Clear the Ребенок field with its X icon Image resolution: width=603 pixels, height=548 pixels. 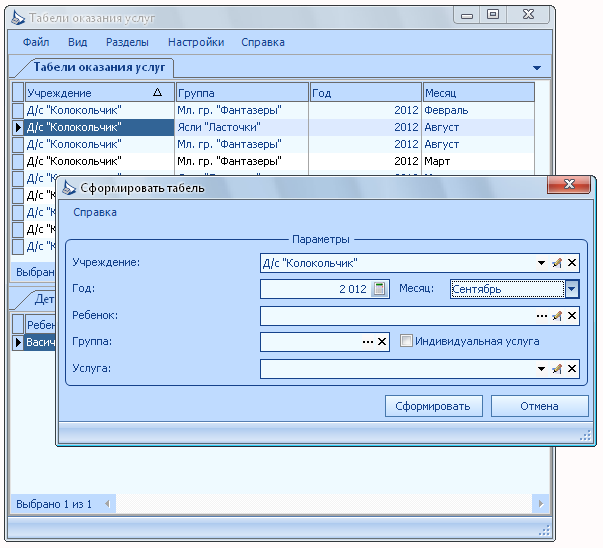(572, 316)
